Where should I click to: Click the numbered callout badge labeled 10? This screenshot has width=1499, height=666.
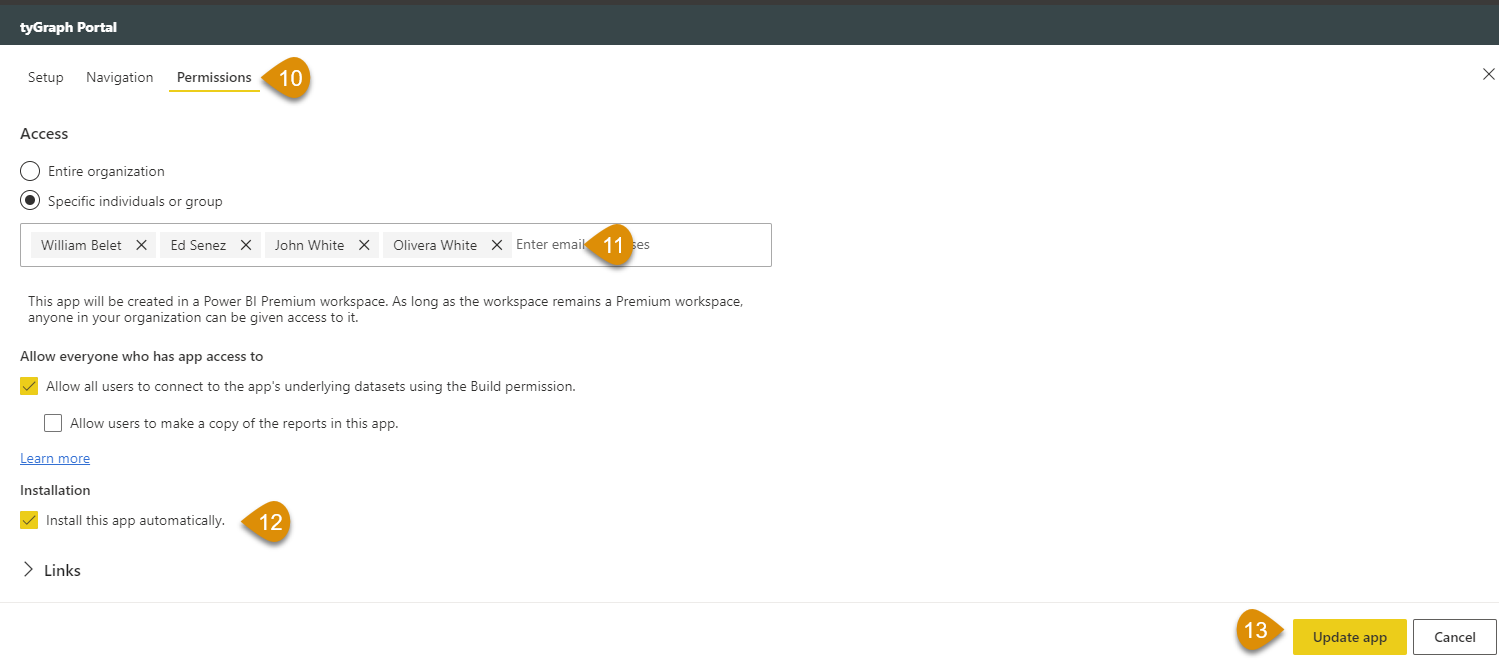[x=289, y=78]
